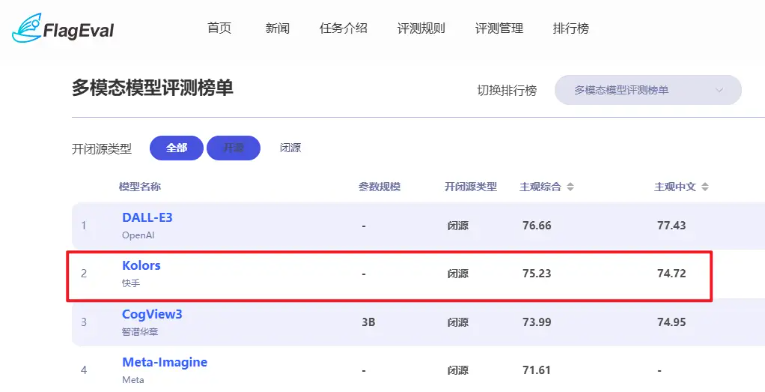Open the 排行榜 nav item

point(570,28)
